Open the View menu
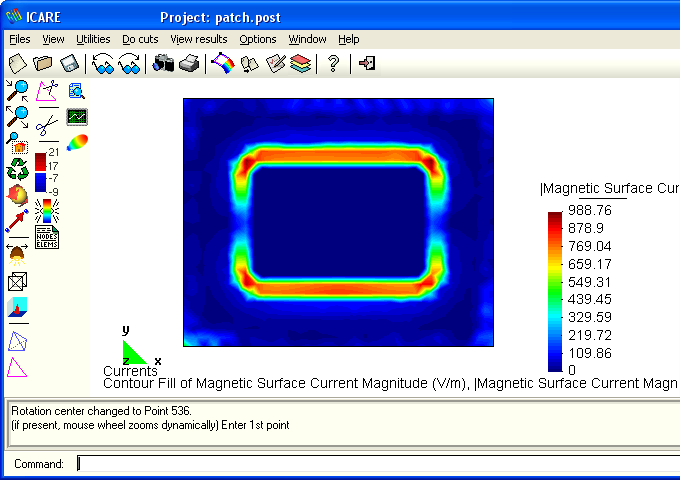This screenshot has height=480, width=680. (x=53, y=39)
